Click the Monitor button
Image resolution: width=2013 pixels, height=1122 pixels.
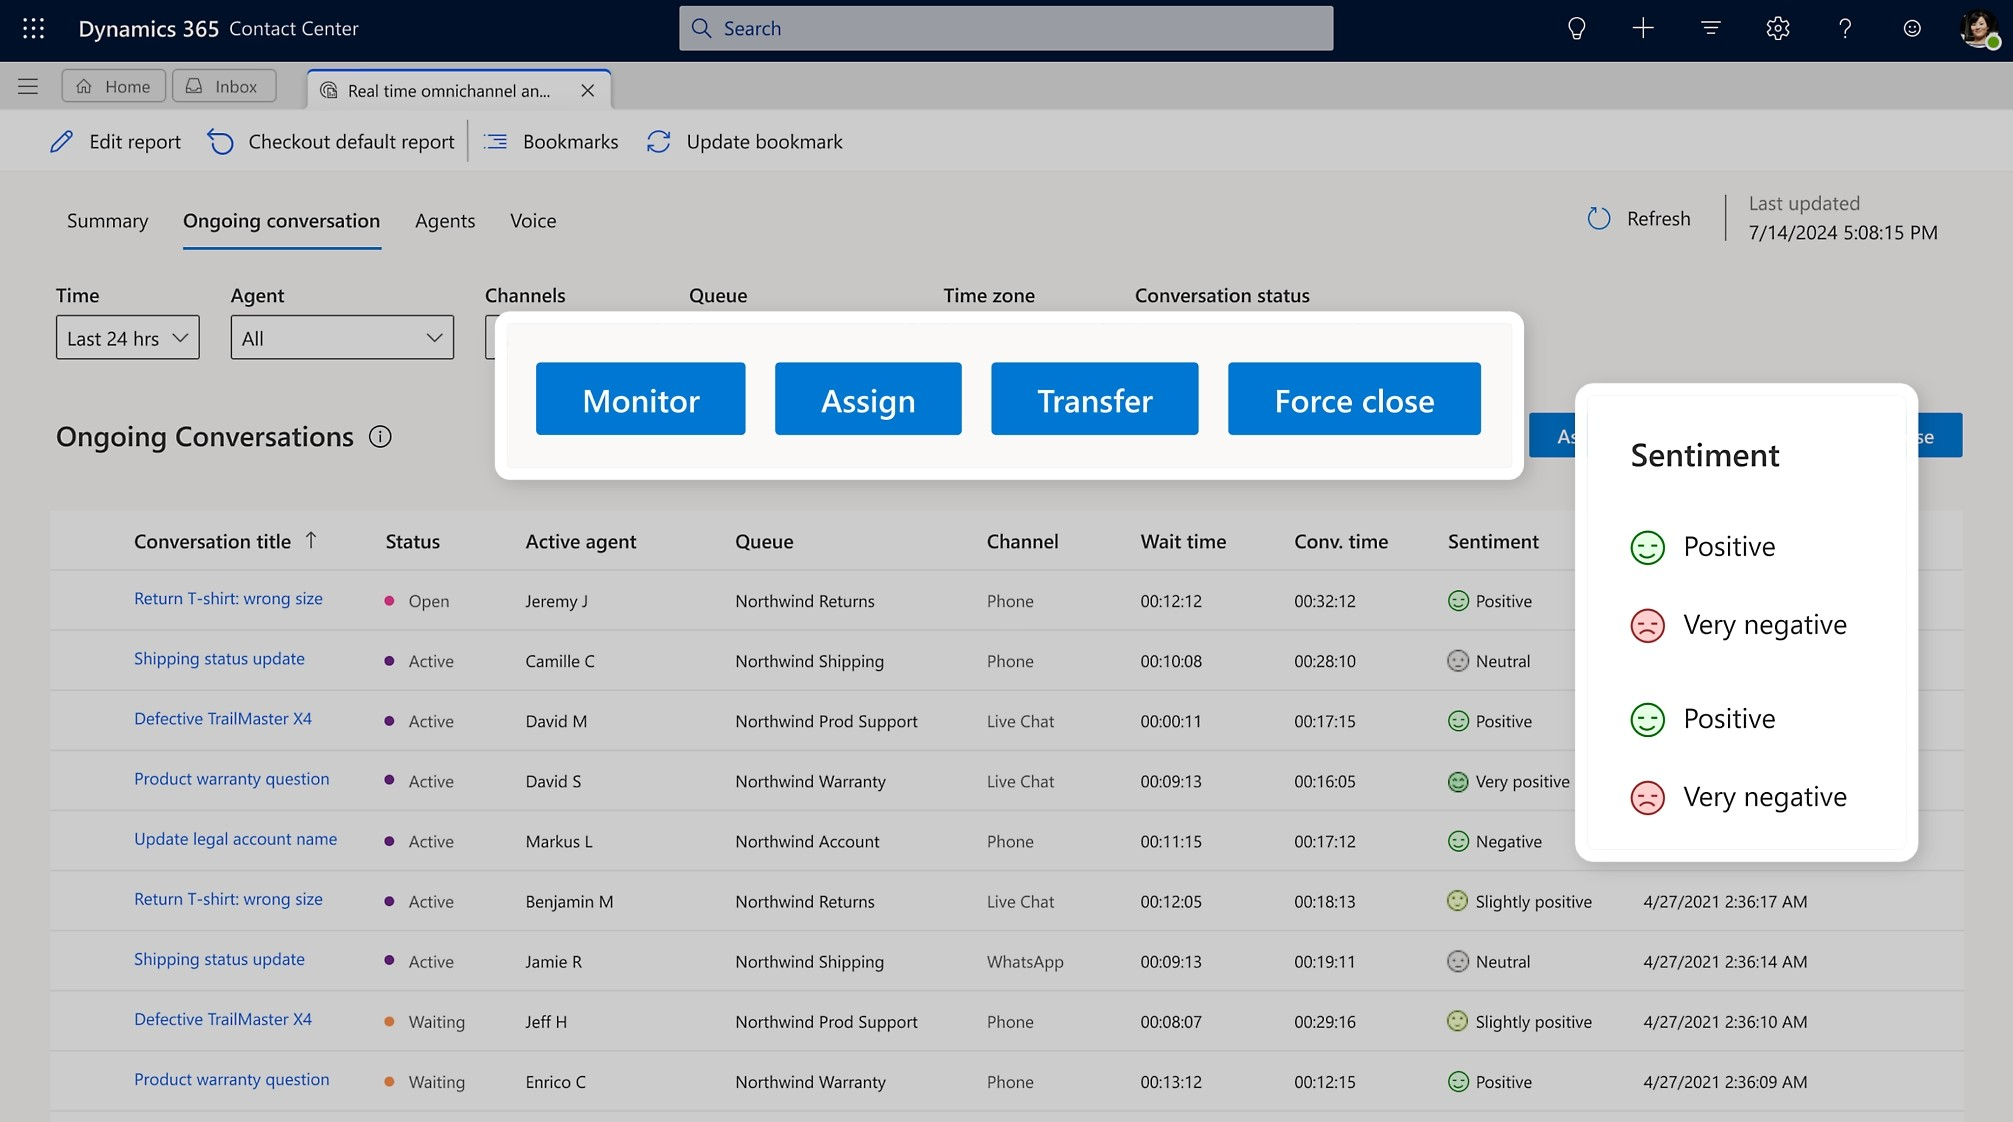coord(640,398)
